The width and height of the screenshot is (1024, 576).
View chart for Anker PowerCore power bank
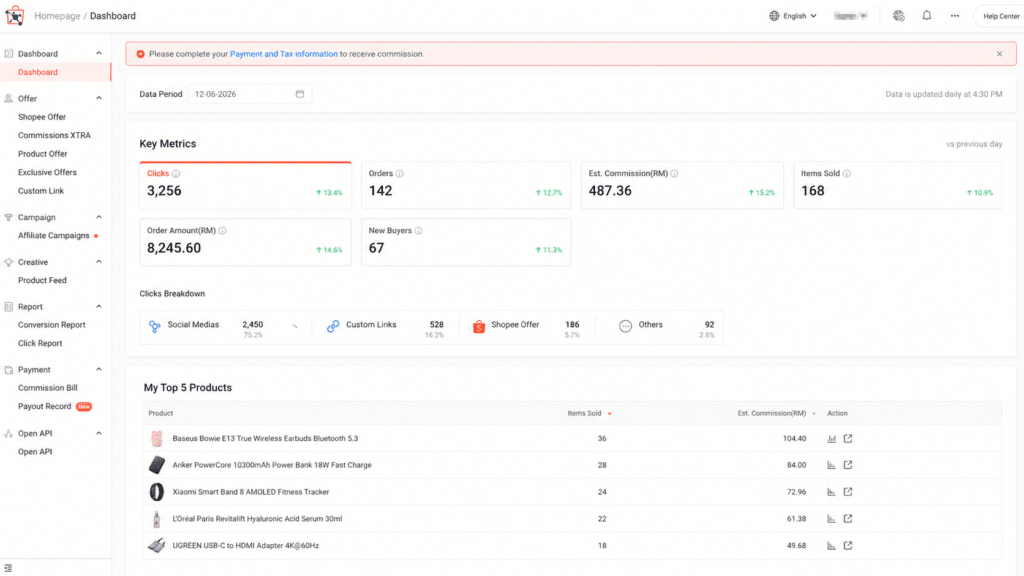(x=831, y=465)
